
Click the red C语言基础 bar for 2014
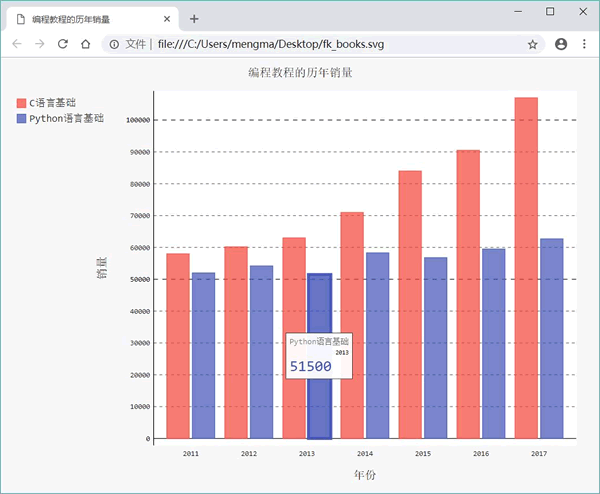pyautogui.click(x=352, y=325)
